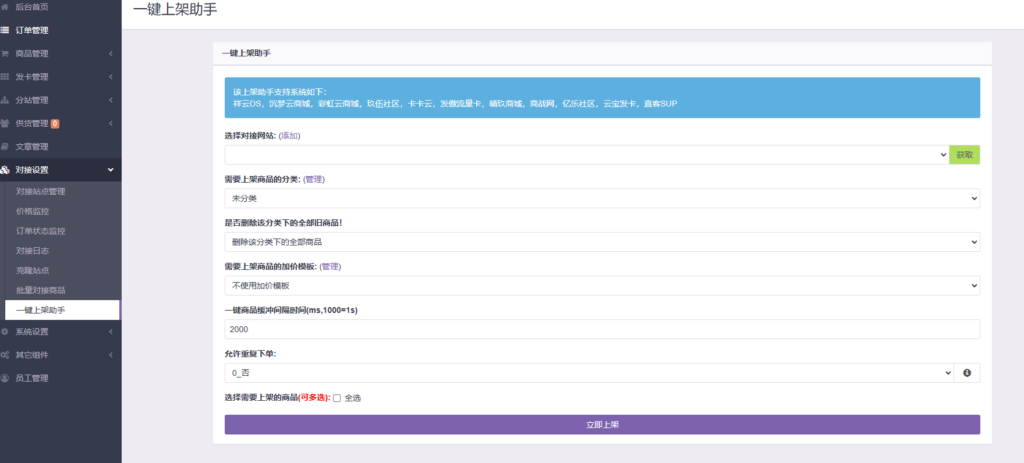Go to 价格监控 submenu item

tap(33, 212)
